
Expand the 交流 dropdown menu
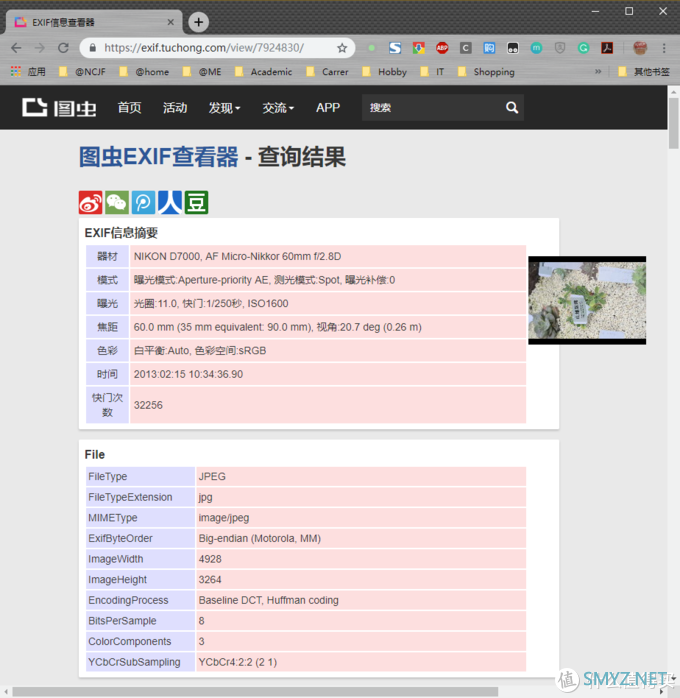coord(278,108)
